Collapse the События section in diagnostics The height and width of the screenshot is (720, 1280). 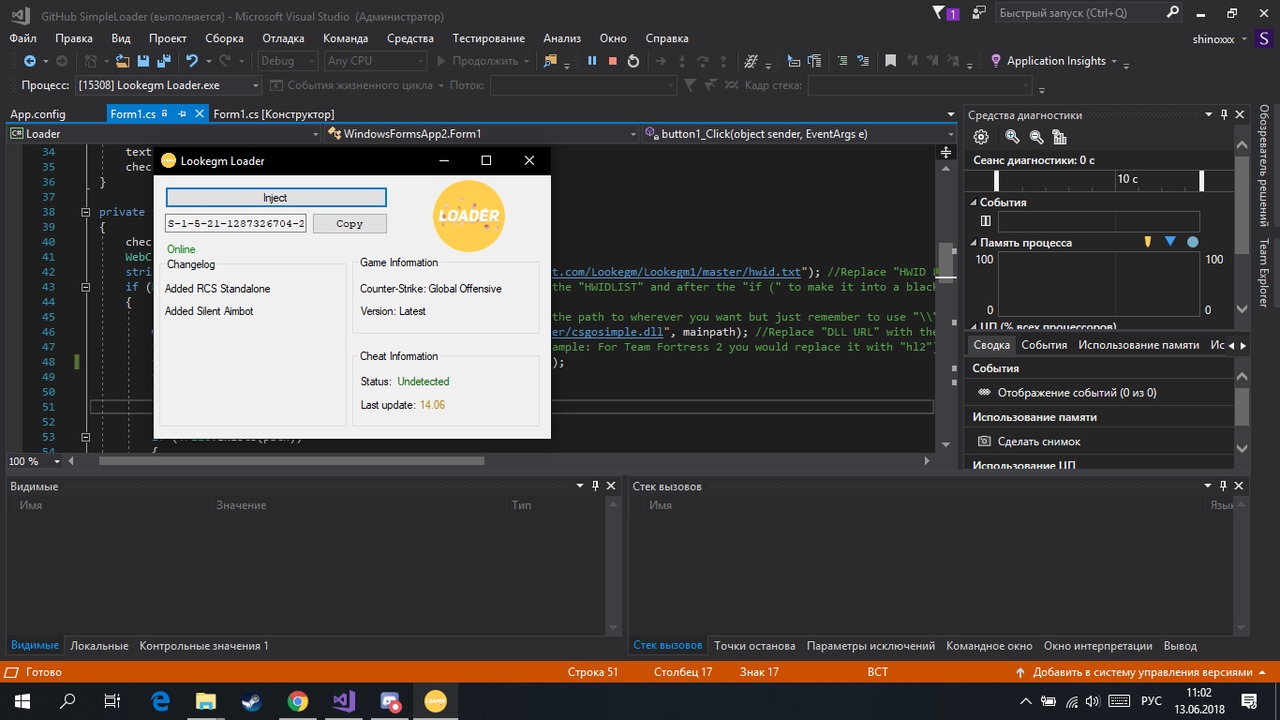(975, 202)
